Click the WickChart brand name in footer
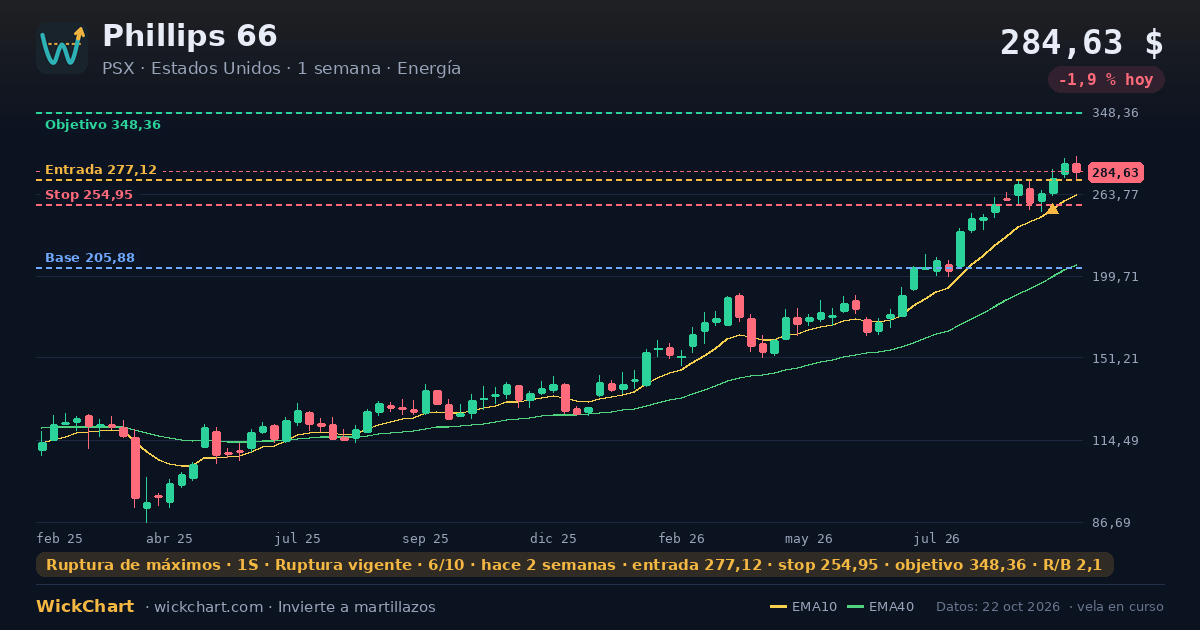The height and width of the screenshot is (630, 1200). pos(85,607)
